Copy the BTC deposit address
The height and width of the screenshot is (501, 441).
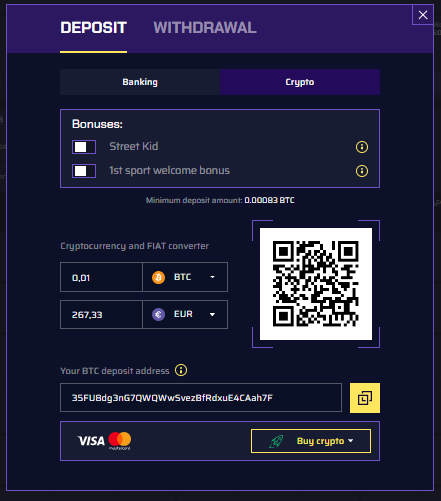(x=365, y=398)
